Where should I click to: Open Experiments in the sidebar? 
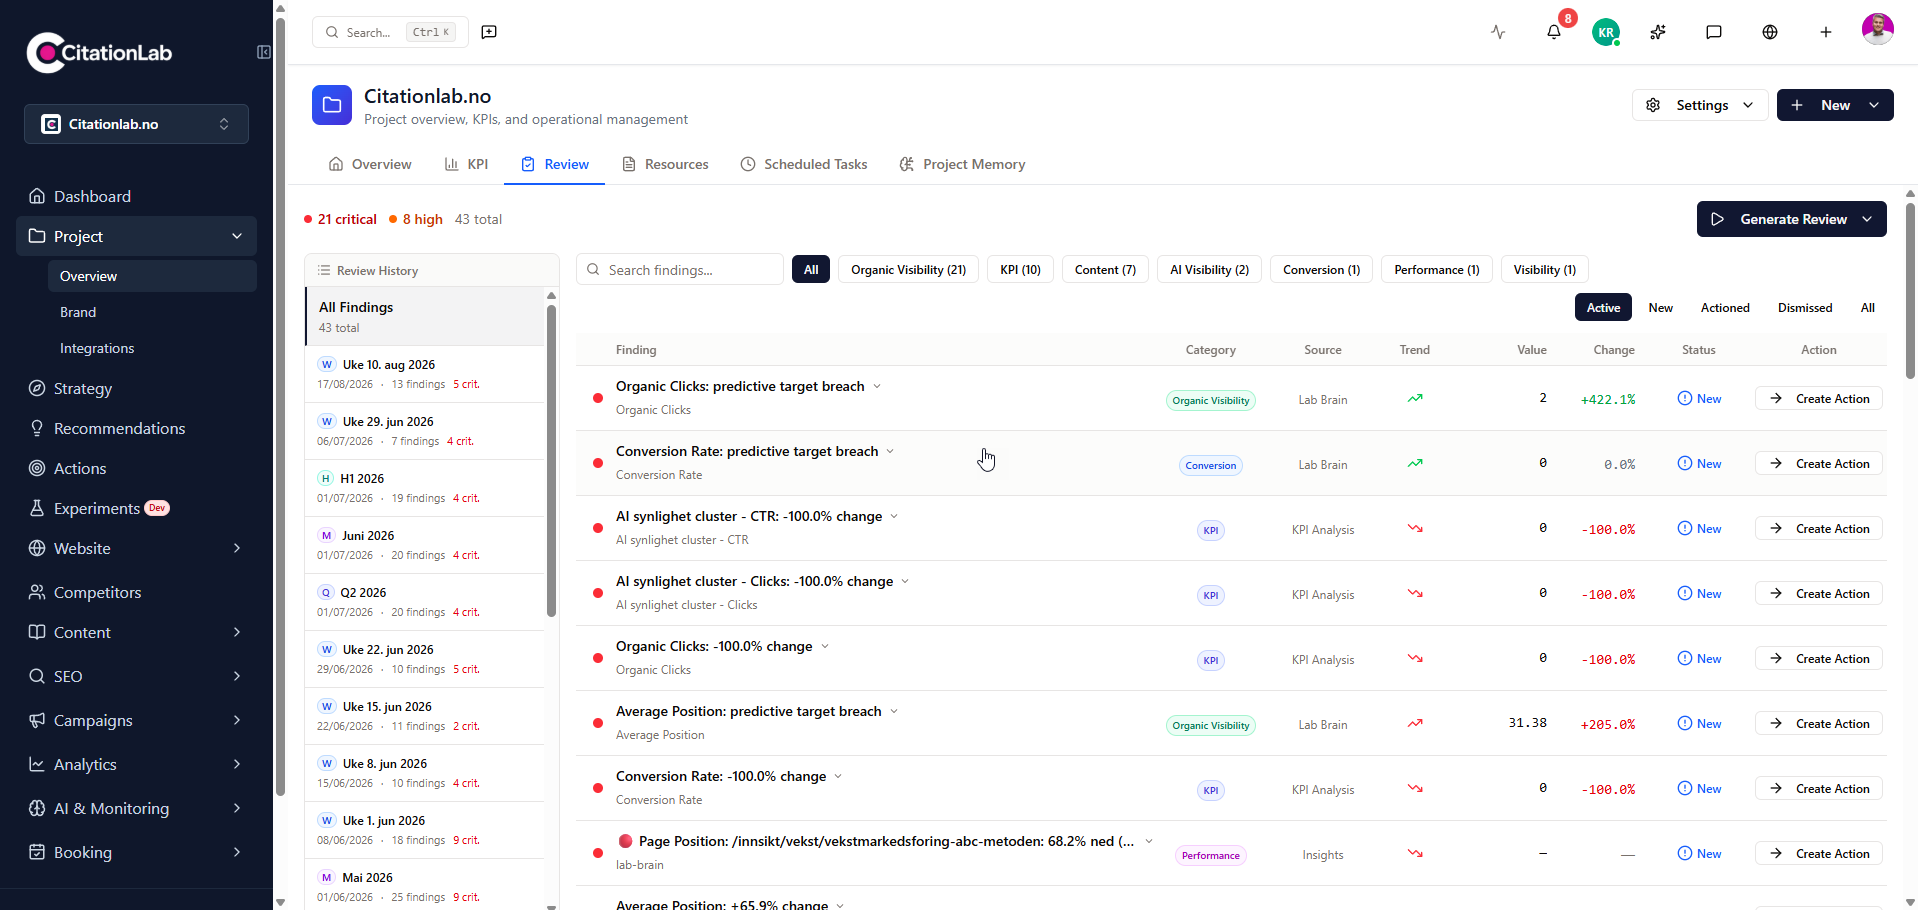pos(136,508)
